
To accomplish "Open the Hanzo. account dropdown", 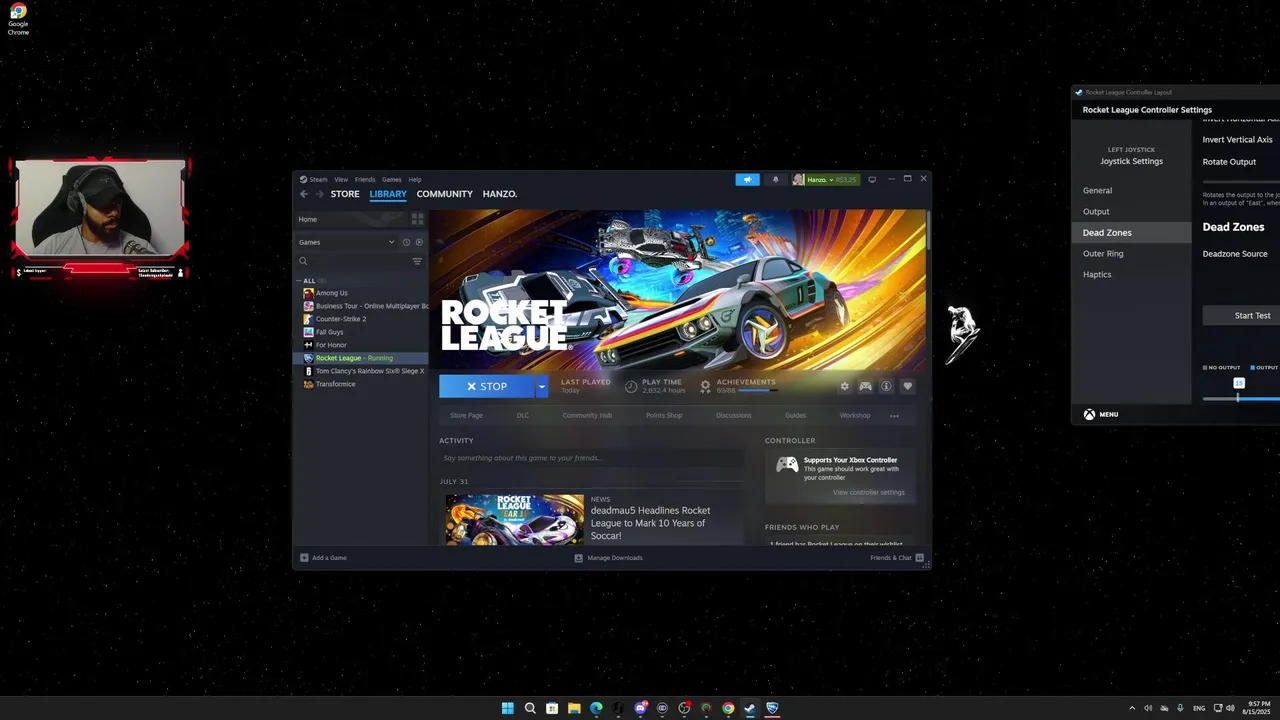I will click(x=825, y=180).
